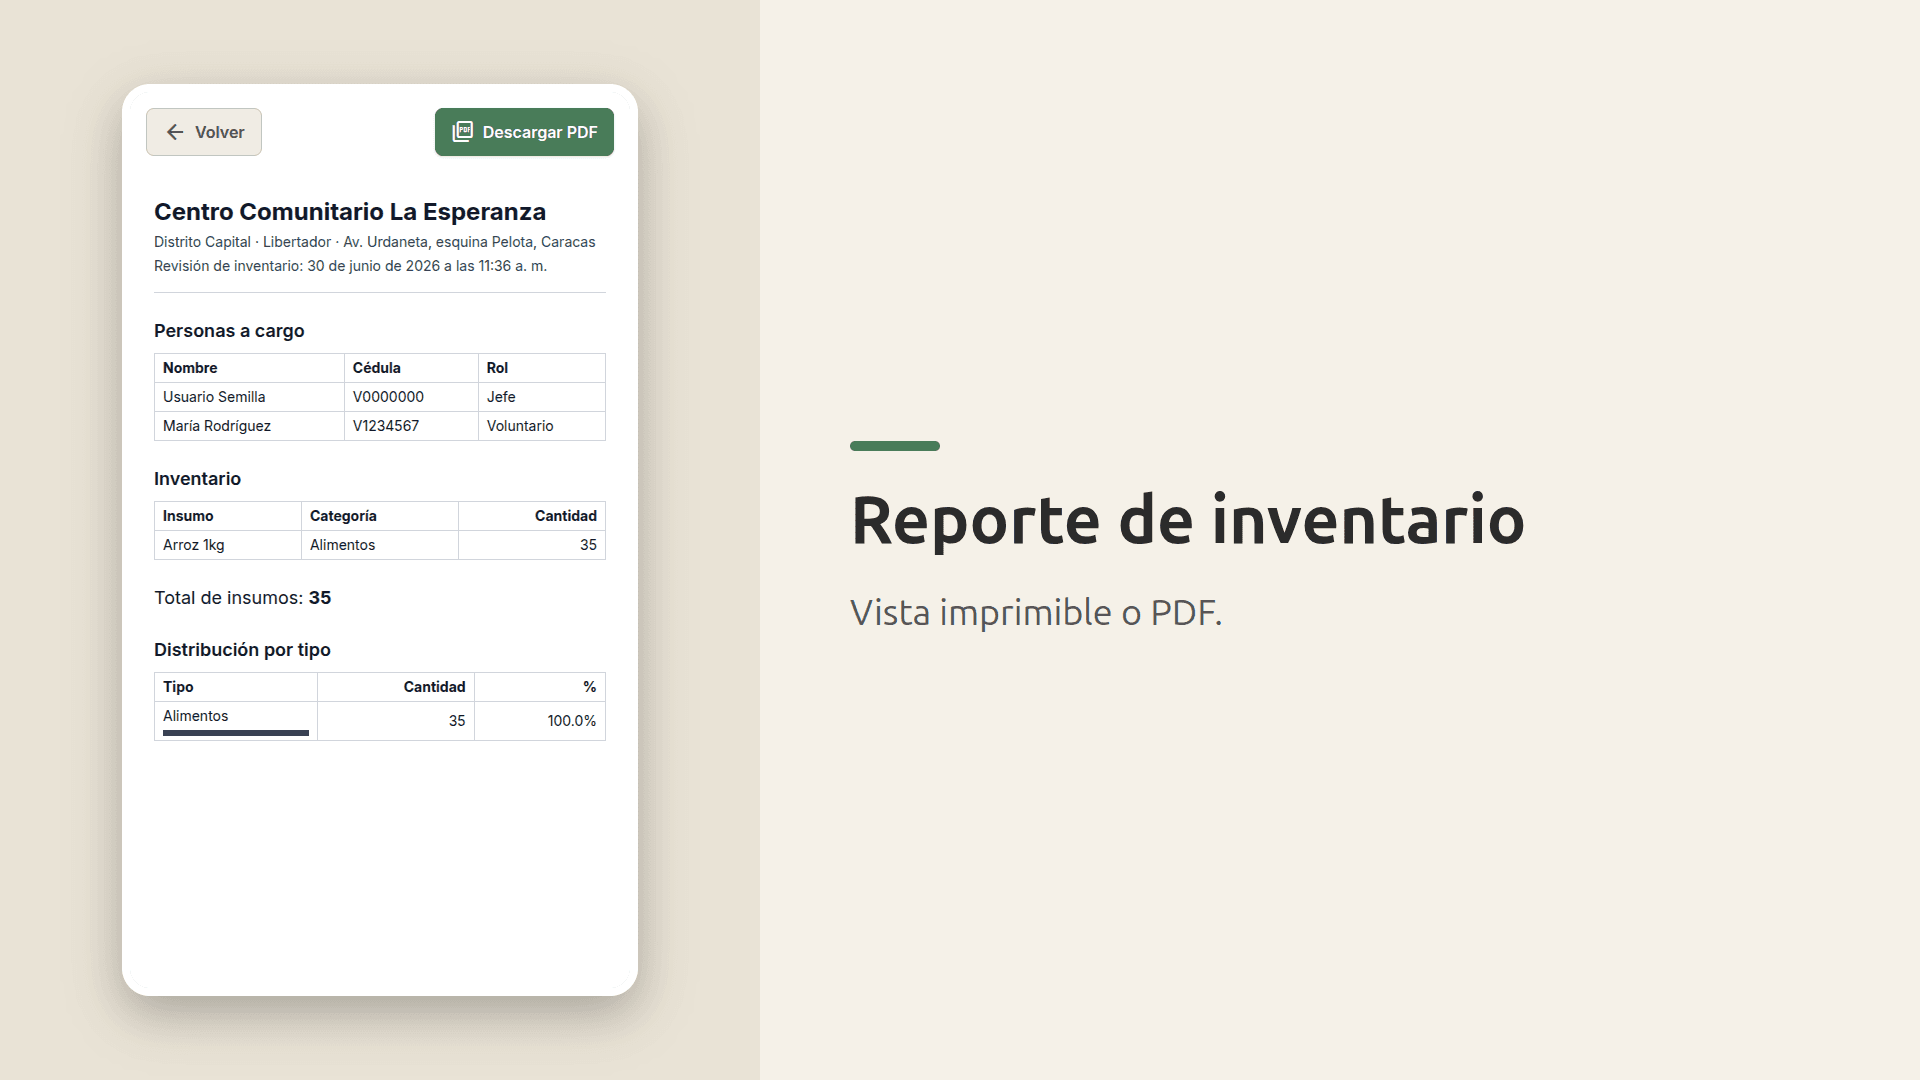Click the PDF document icon
This screenshot has height=1080, width=1920.
tap(462, 132)
